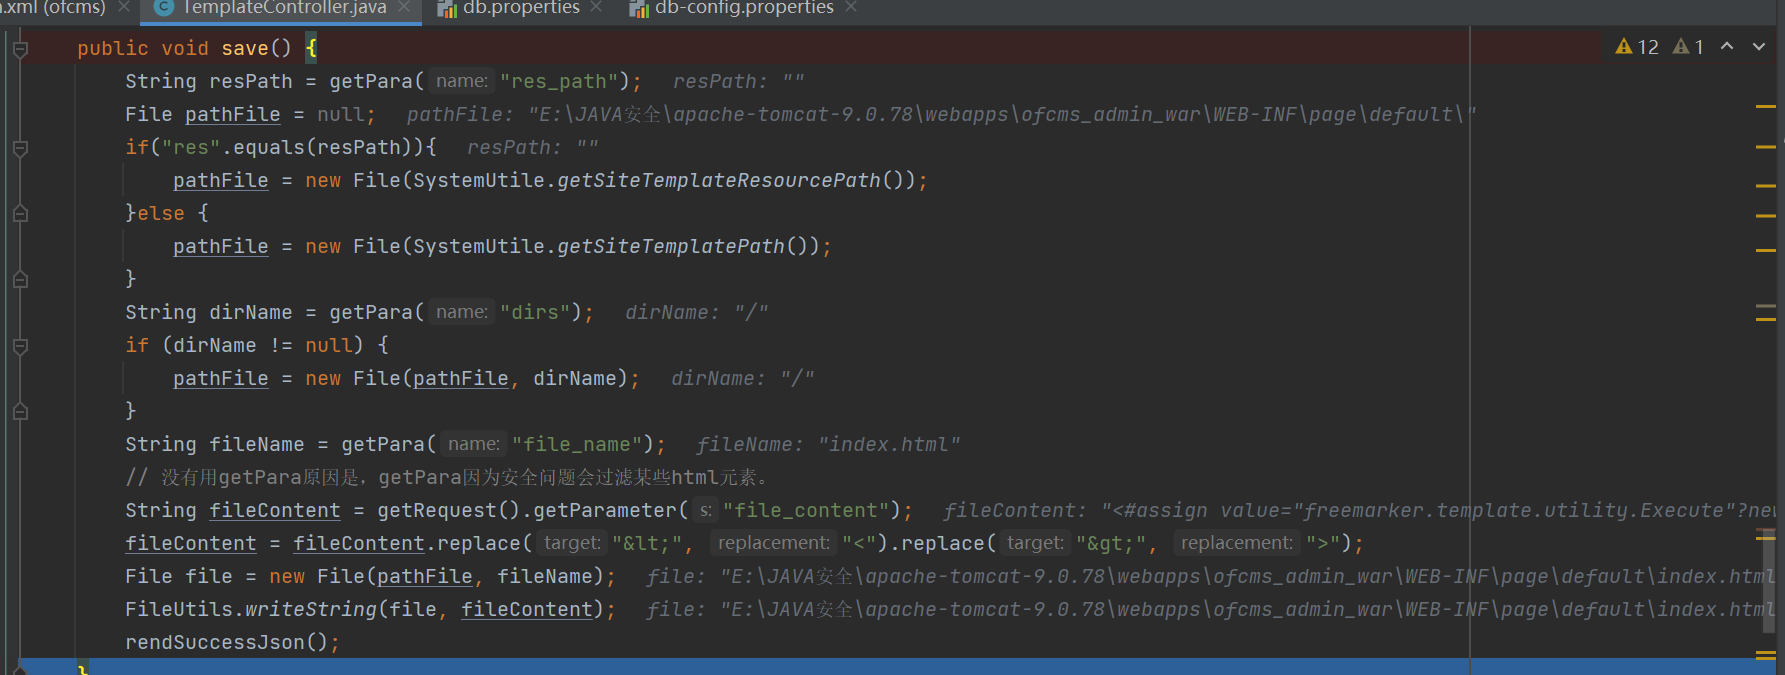Open the 12 warnings inspection indicator
The height and width of the screenshot is (675, 1785).
(x=1637, y=47)
